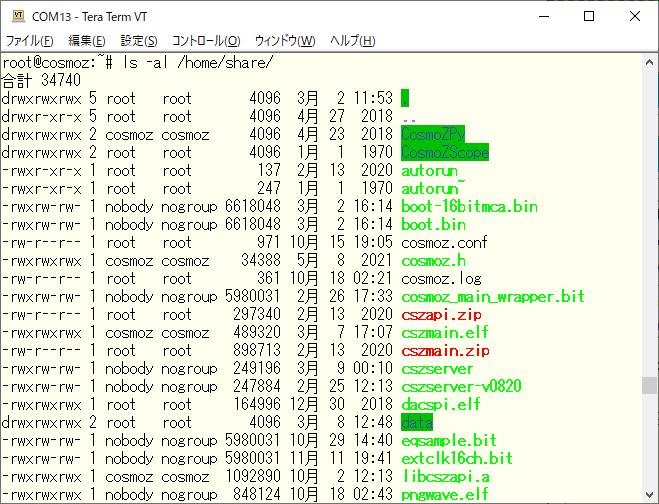Click the cosmoz_main_wrapper.bit filename
The width and height of the screenshot is (659, 504).
(x=492, y=296)
